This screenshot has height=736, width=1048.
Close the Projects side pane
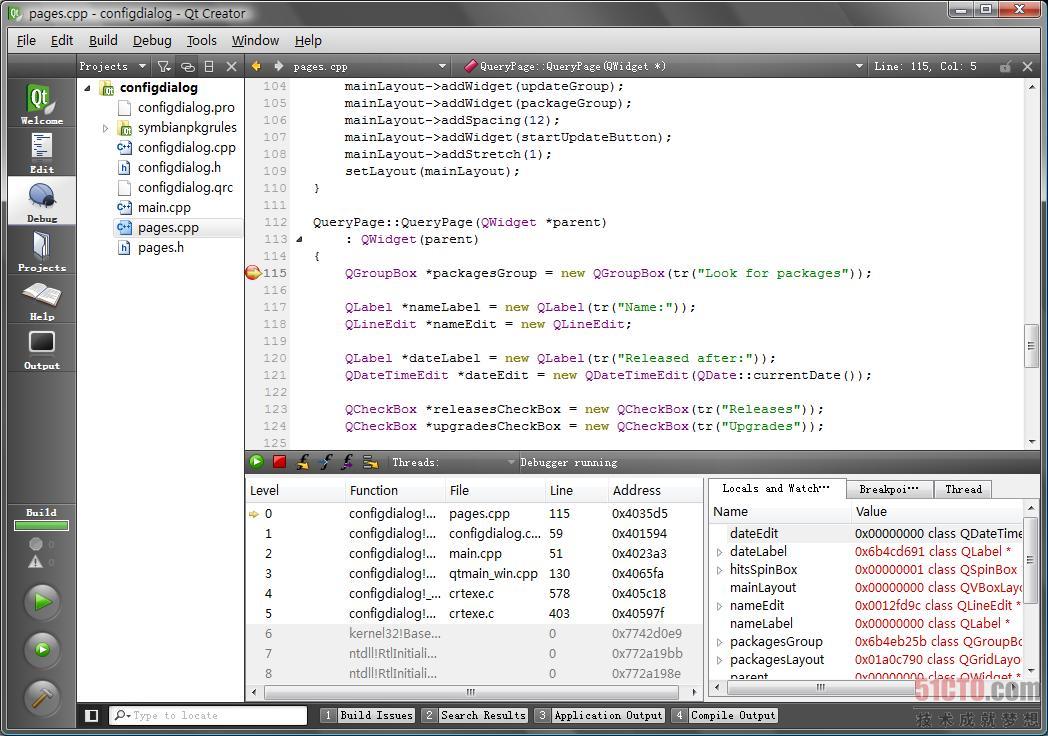click(231, 66)
